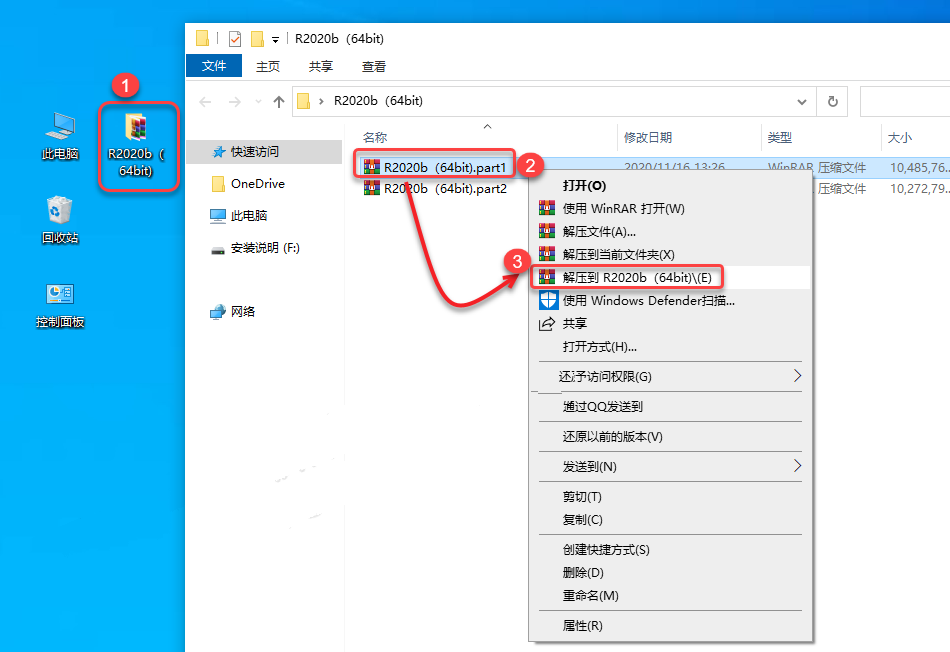Choose 重命名(M) in context menu
950x652 pixels.
[x=669, y=596]
